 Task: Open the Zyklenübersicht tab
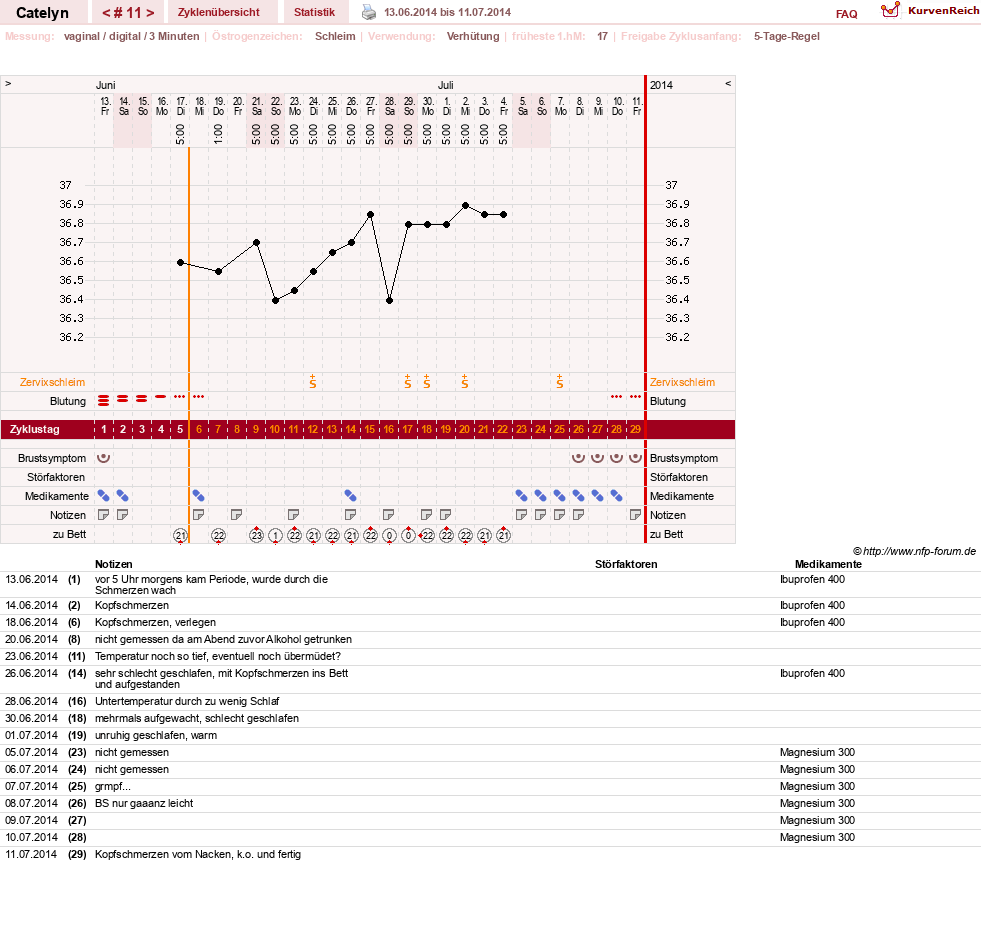pos(218,12)
